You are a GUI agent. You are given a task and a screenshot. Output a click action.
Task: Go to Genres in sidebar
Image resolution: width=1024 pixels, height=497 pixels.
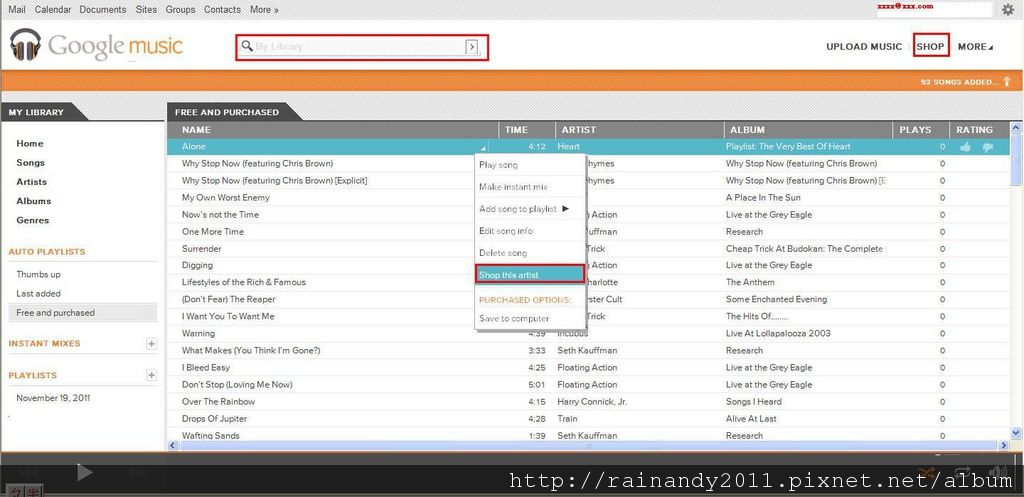(33, 220)
